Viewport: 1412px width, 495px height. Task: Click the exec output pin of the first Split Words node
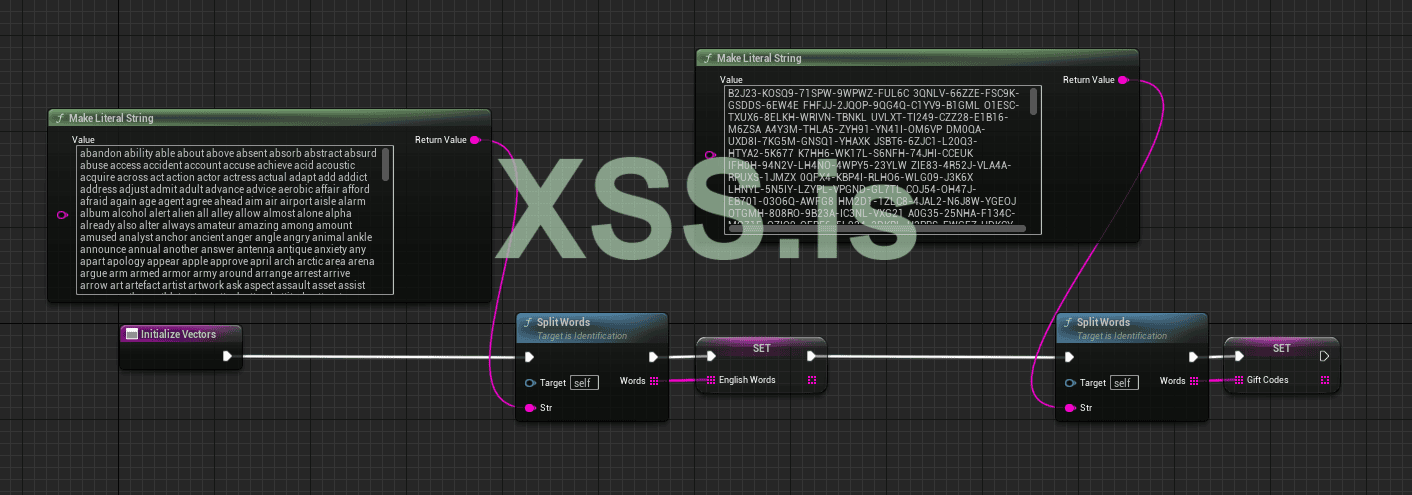[x=654, y=357]
